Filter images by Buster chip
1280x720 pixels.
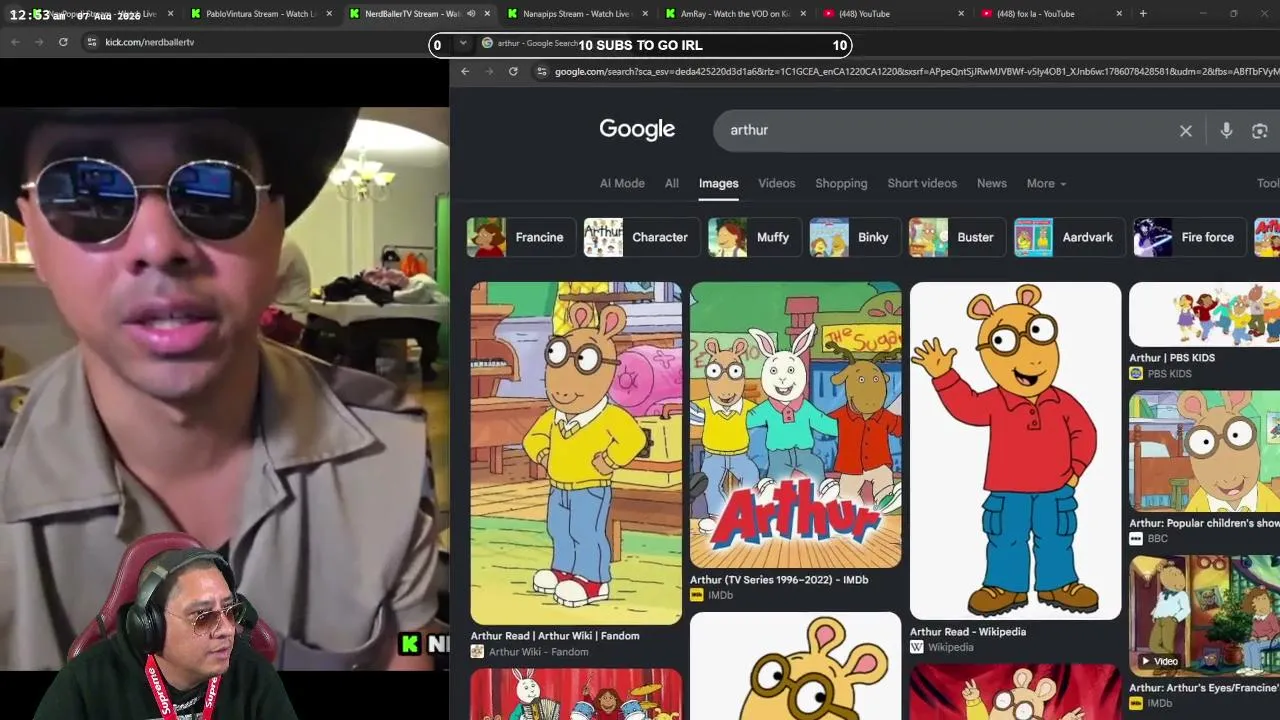(958, 238)
